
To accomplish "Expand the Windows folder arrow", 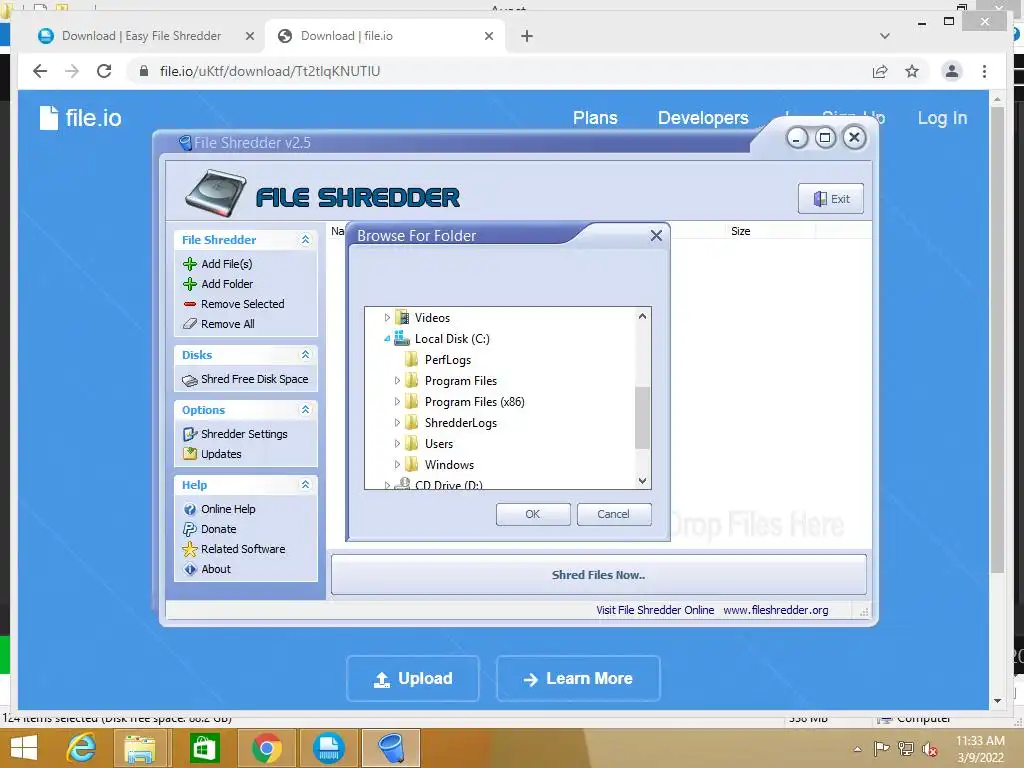I will (396, 464).
